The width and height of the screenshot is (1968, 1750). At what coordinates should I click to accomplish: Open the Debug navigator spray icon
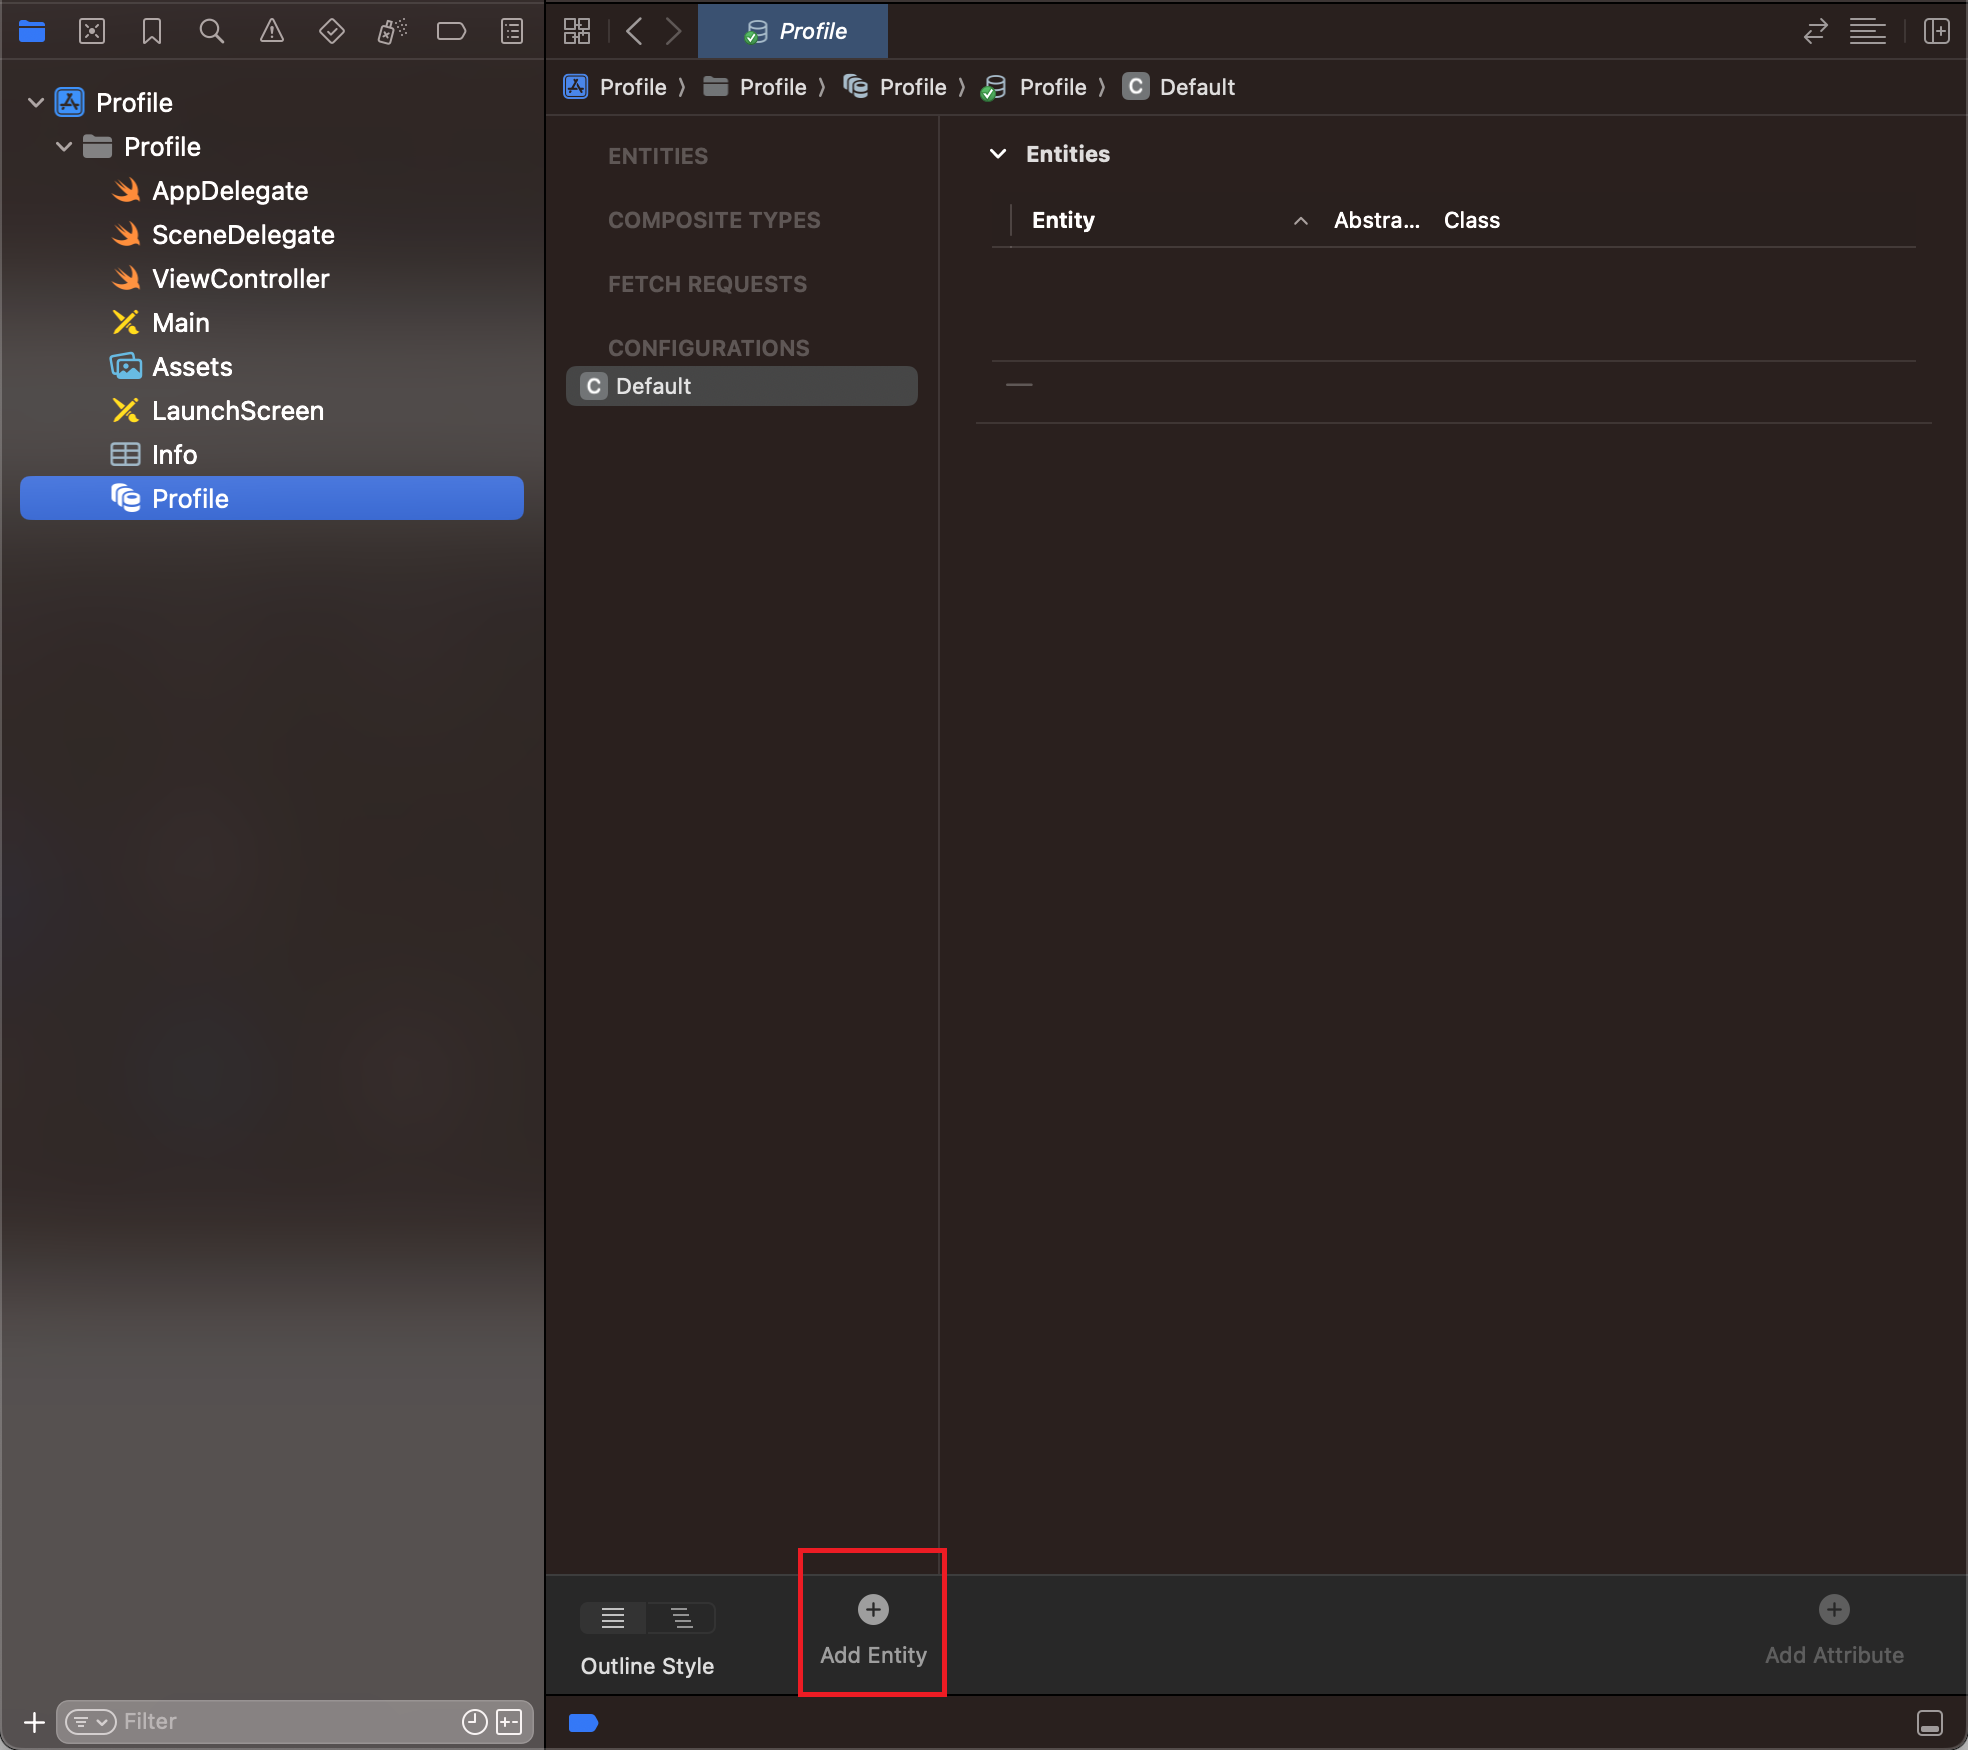click(x=391, y=31)
